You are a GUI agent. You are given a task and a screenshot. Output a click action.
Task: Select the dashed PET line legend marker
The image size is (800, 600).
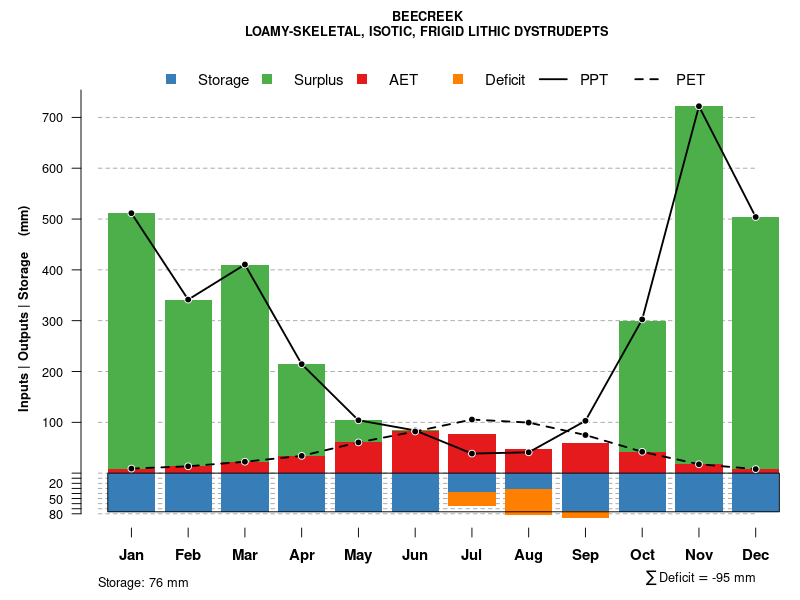click(x=650, y=79)
